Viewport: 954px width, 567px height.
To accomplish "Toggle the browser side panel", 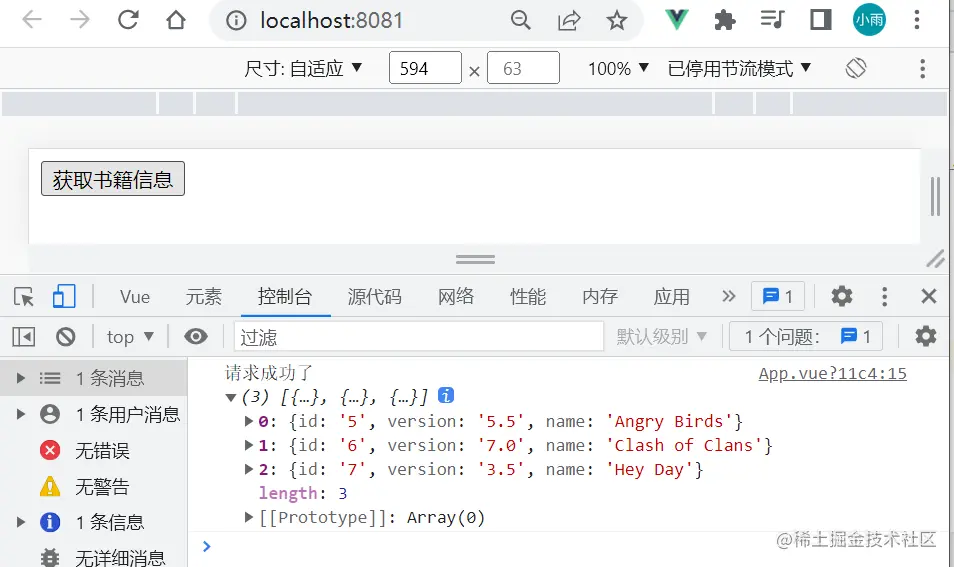I will pos(821,20).
